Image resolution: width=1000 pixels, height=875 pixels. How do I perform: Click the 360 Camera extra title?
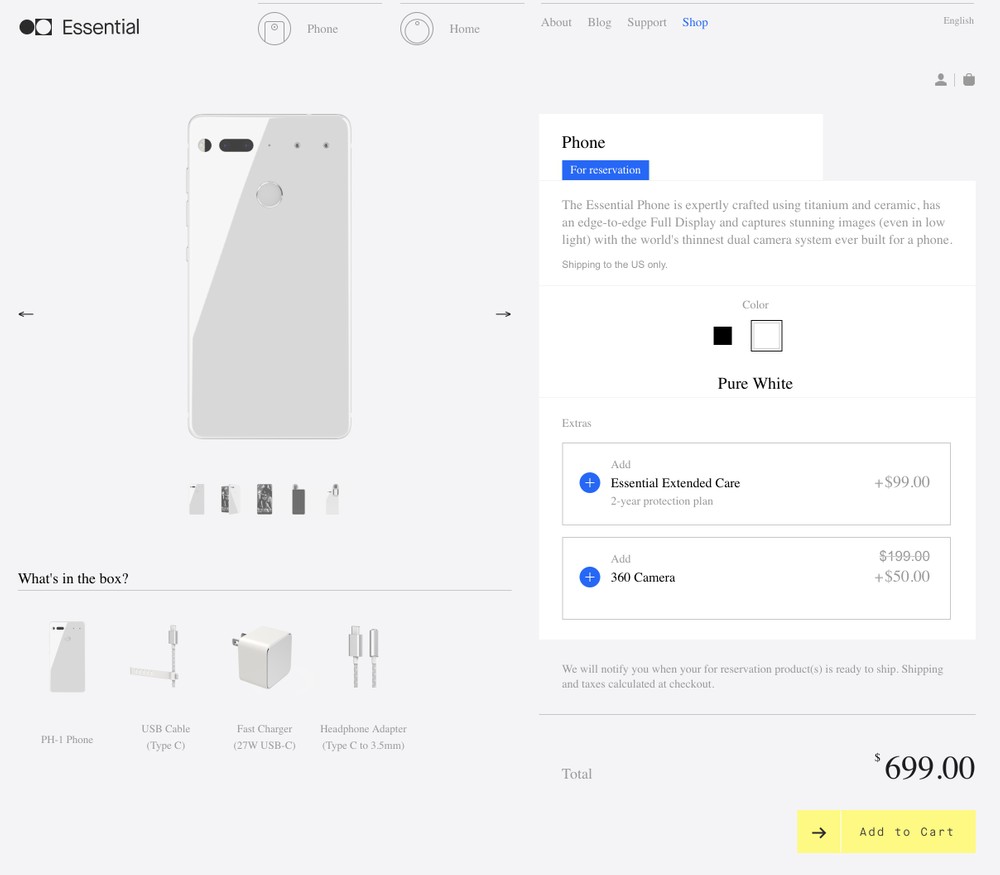point(643,577)
